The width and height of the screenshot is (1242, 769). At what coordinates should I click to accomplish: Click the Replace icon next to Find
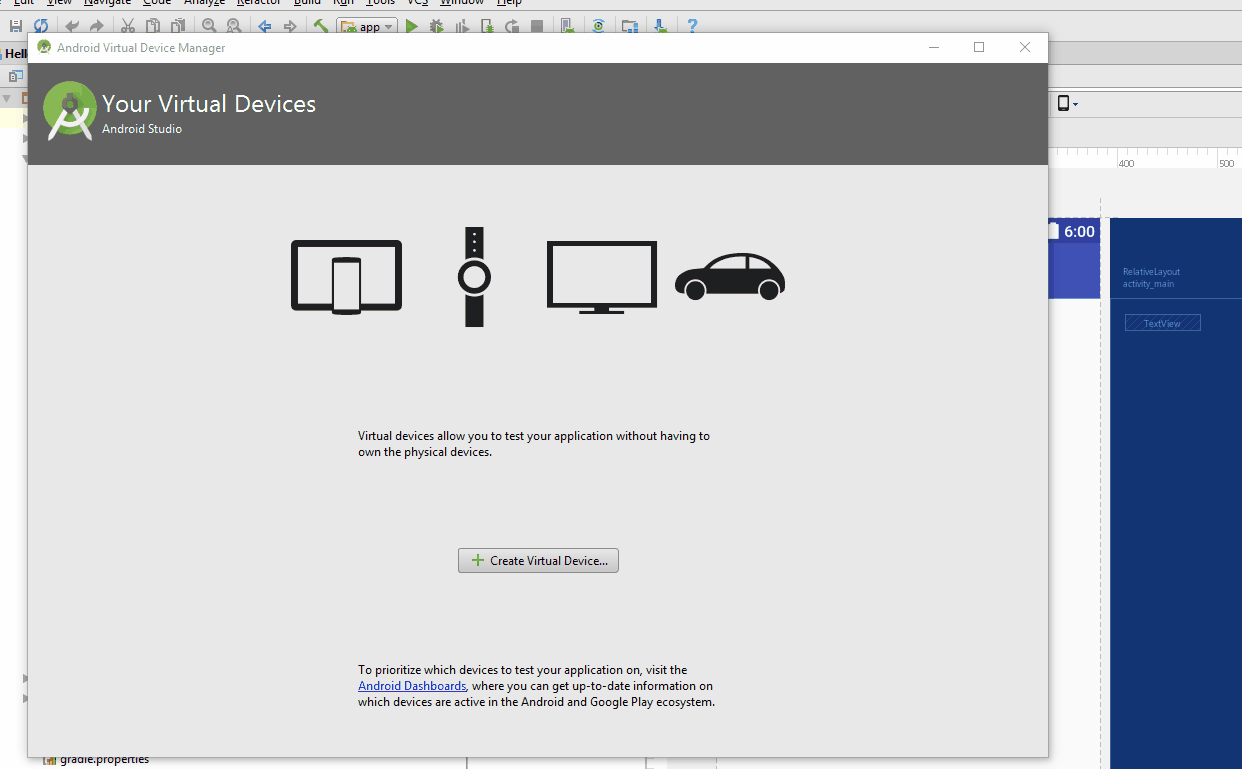[233, 26]
